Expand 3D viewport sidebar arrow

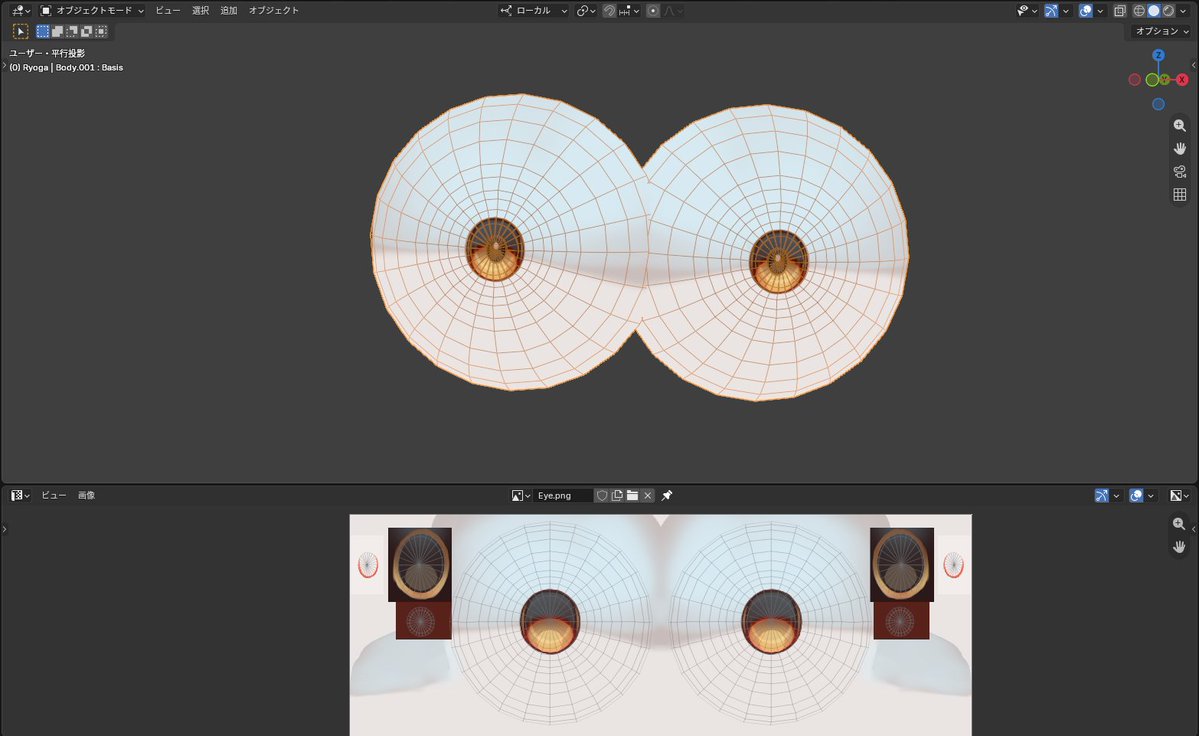(1194, 65)
